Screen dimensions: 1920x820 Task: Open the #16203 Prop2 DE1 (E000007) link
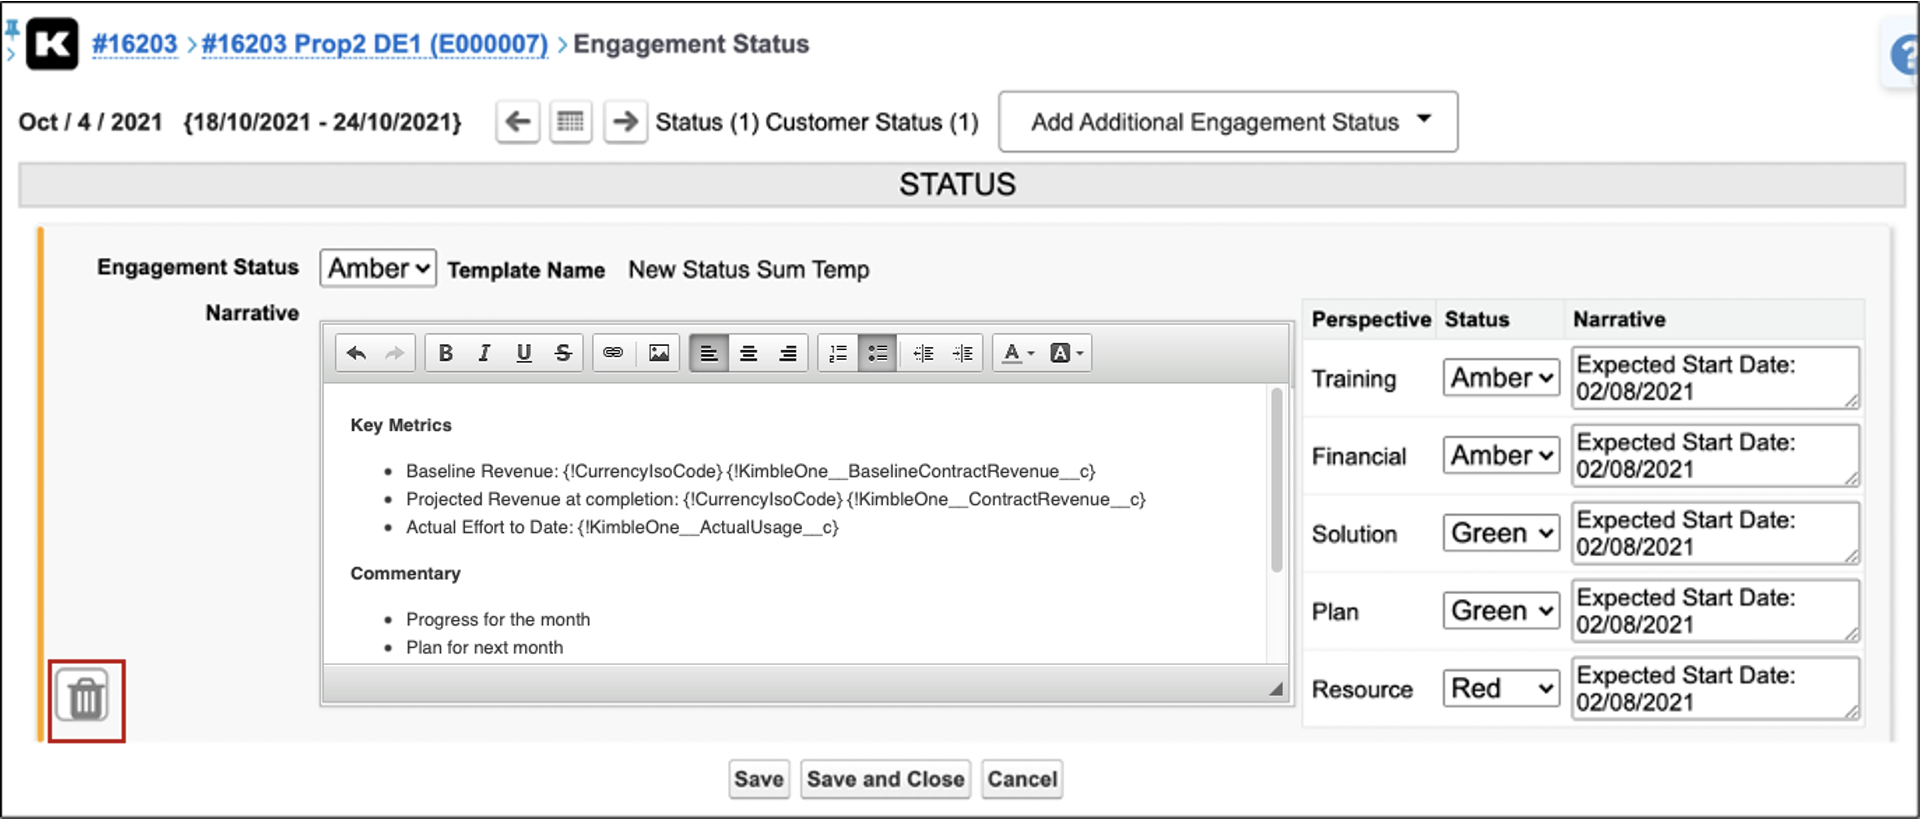point(375,44)
